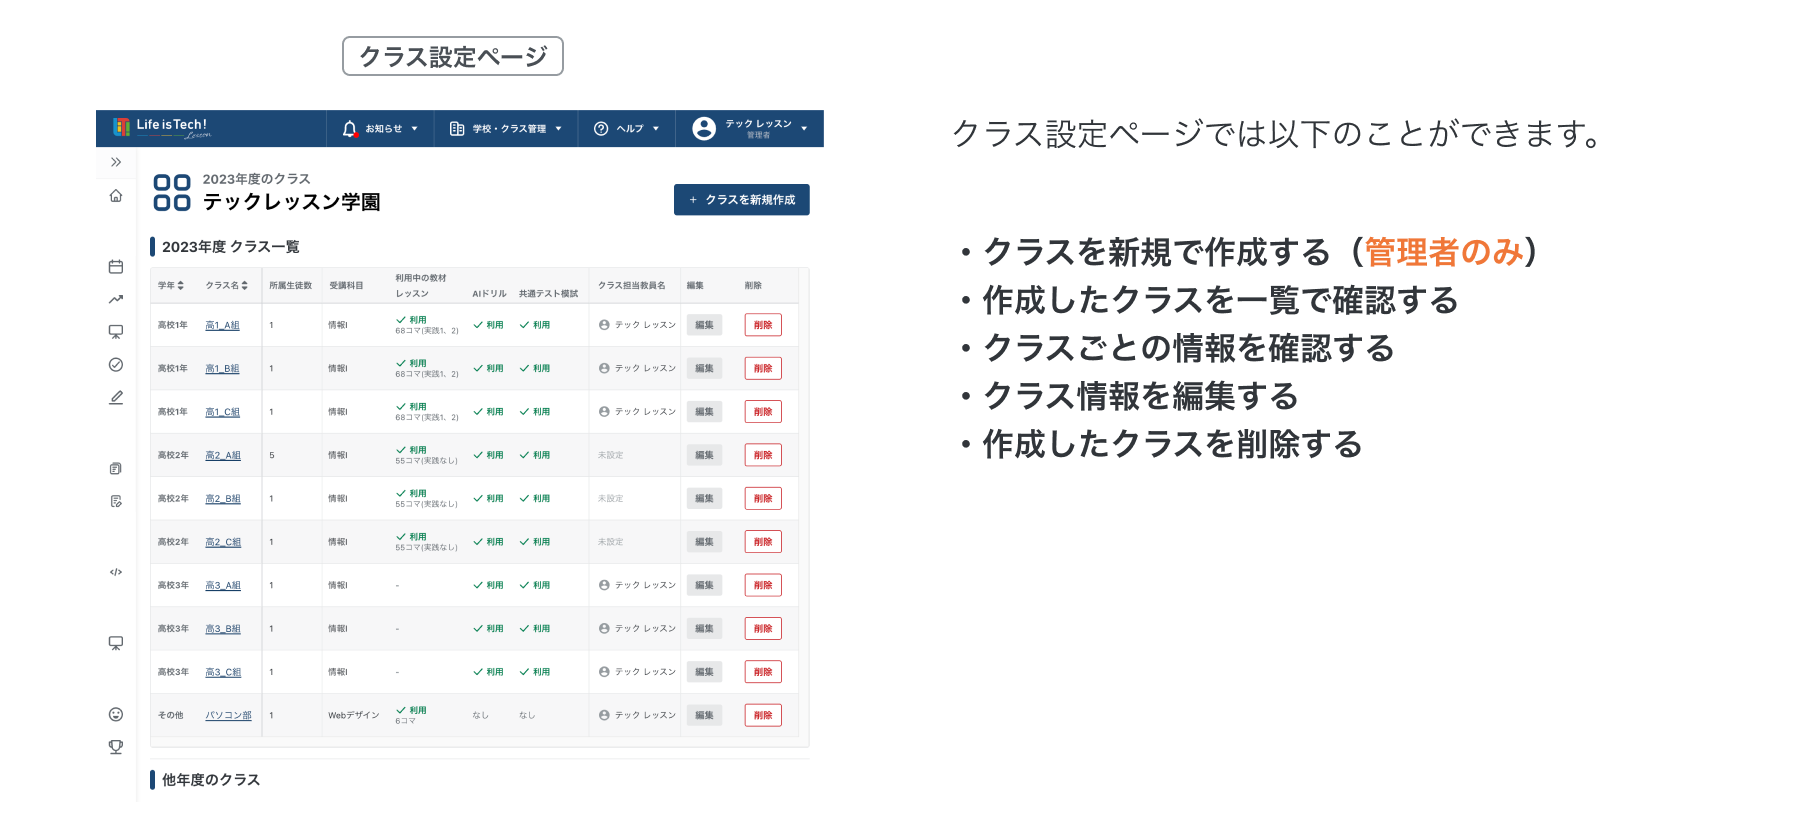
Task: Open the calendar icon in the sidebar
Action: click(116, 267)
